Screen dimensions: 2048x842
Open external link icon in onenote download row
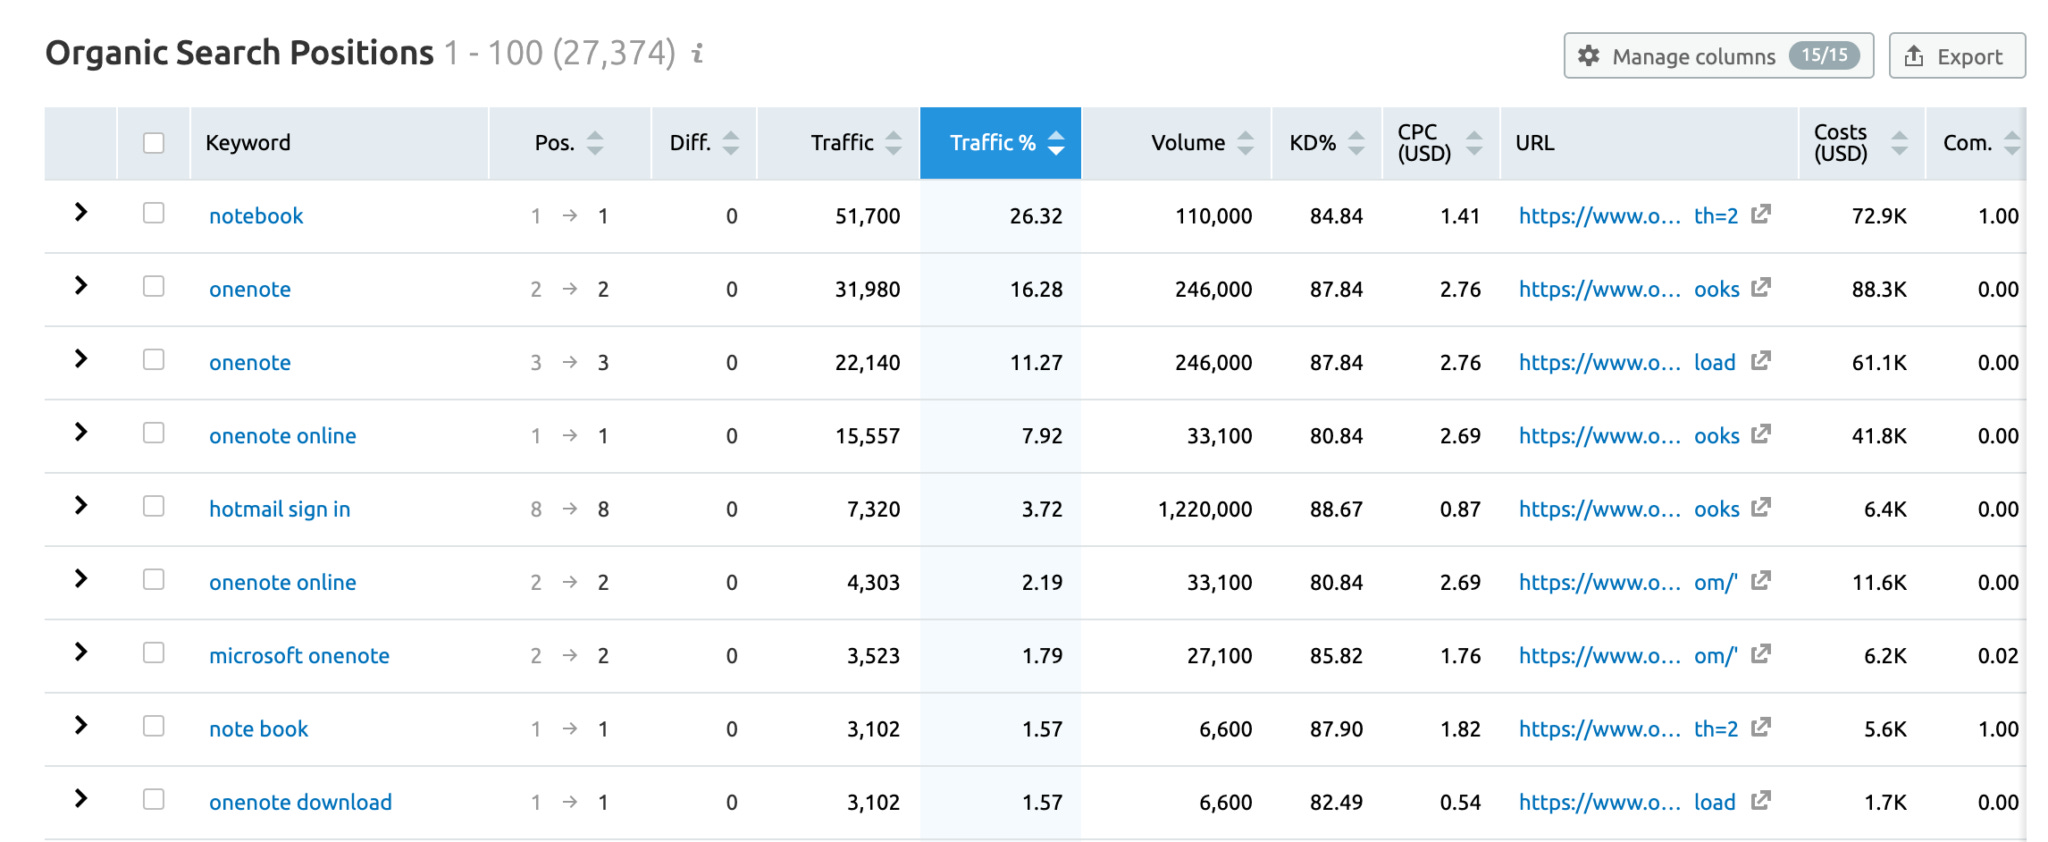[x=1761, y=800]
